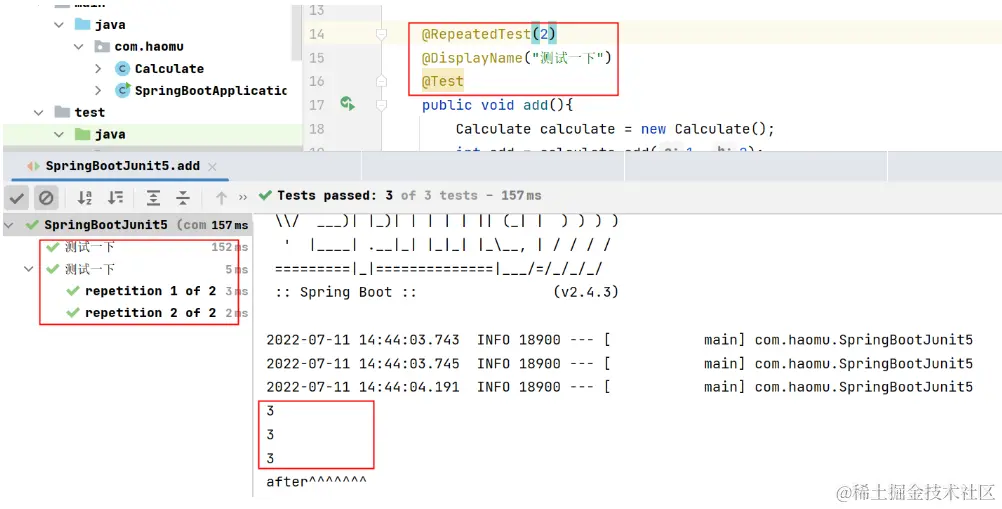Expand all test results icon
Screen dimensions: 1002x509
coord(153,198)
